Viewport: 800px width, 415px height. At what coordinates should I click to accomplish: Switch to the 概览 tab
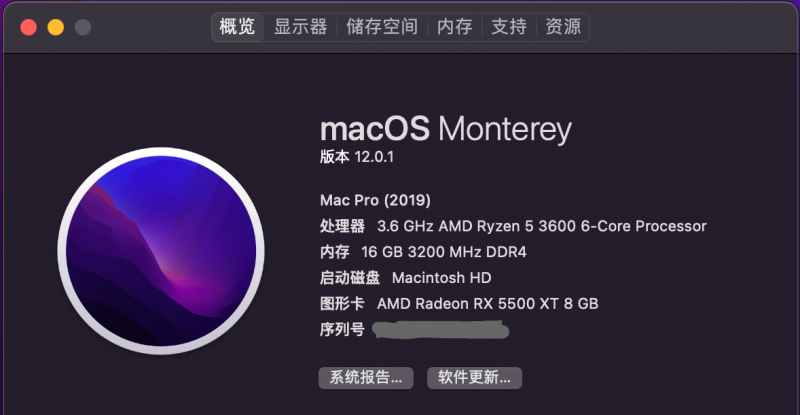(x=237, y=27)
